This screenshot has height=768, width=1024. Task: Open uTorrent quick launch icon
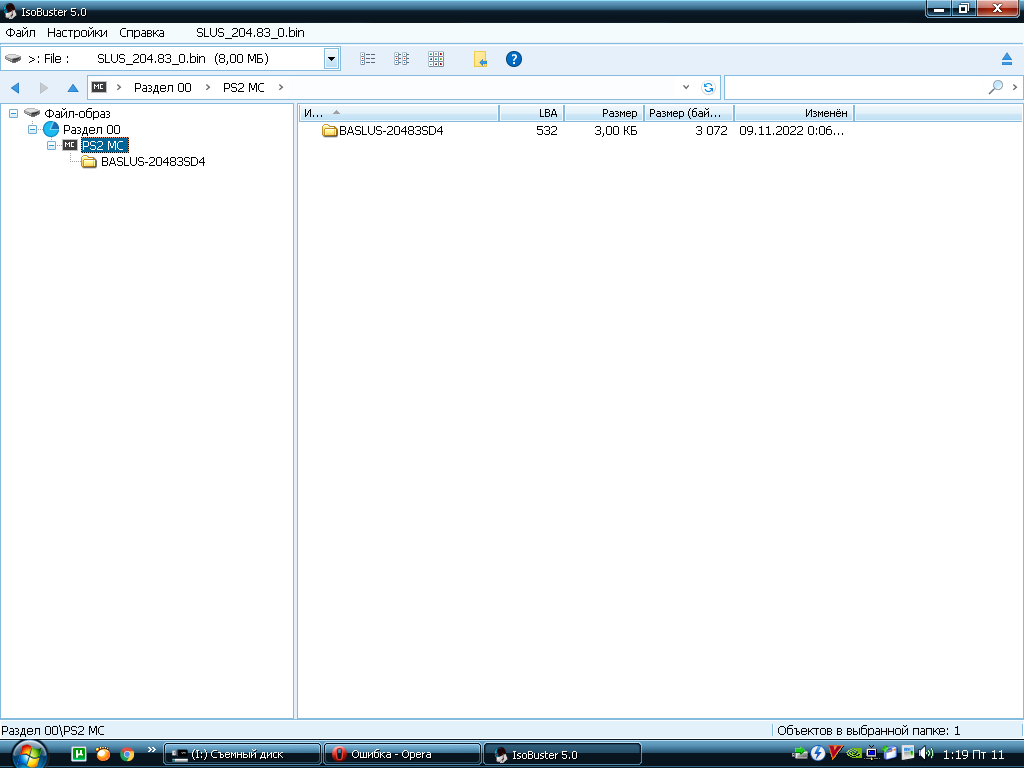78,754
